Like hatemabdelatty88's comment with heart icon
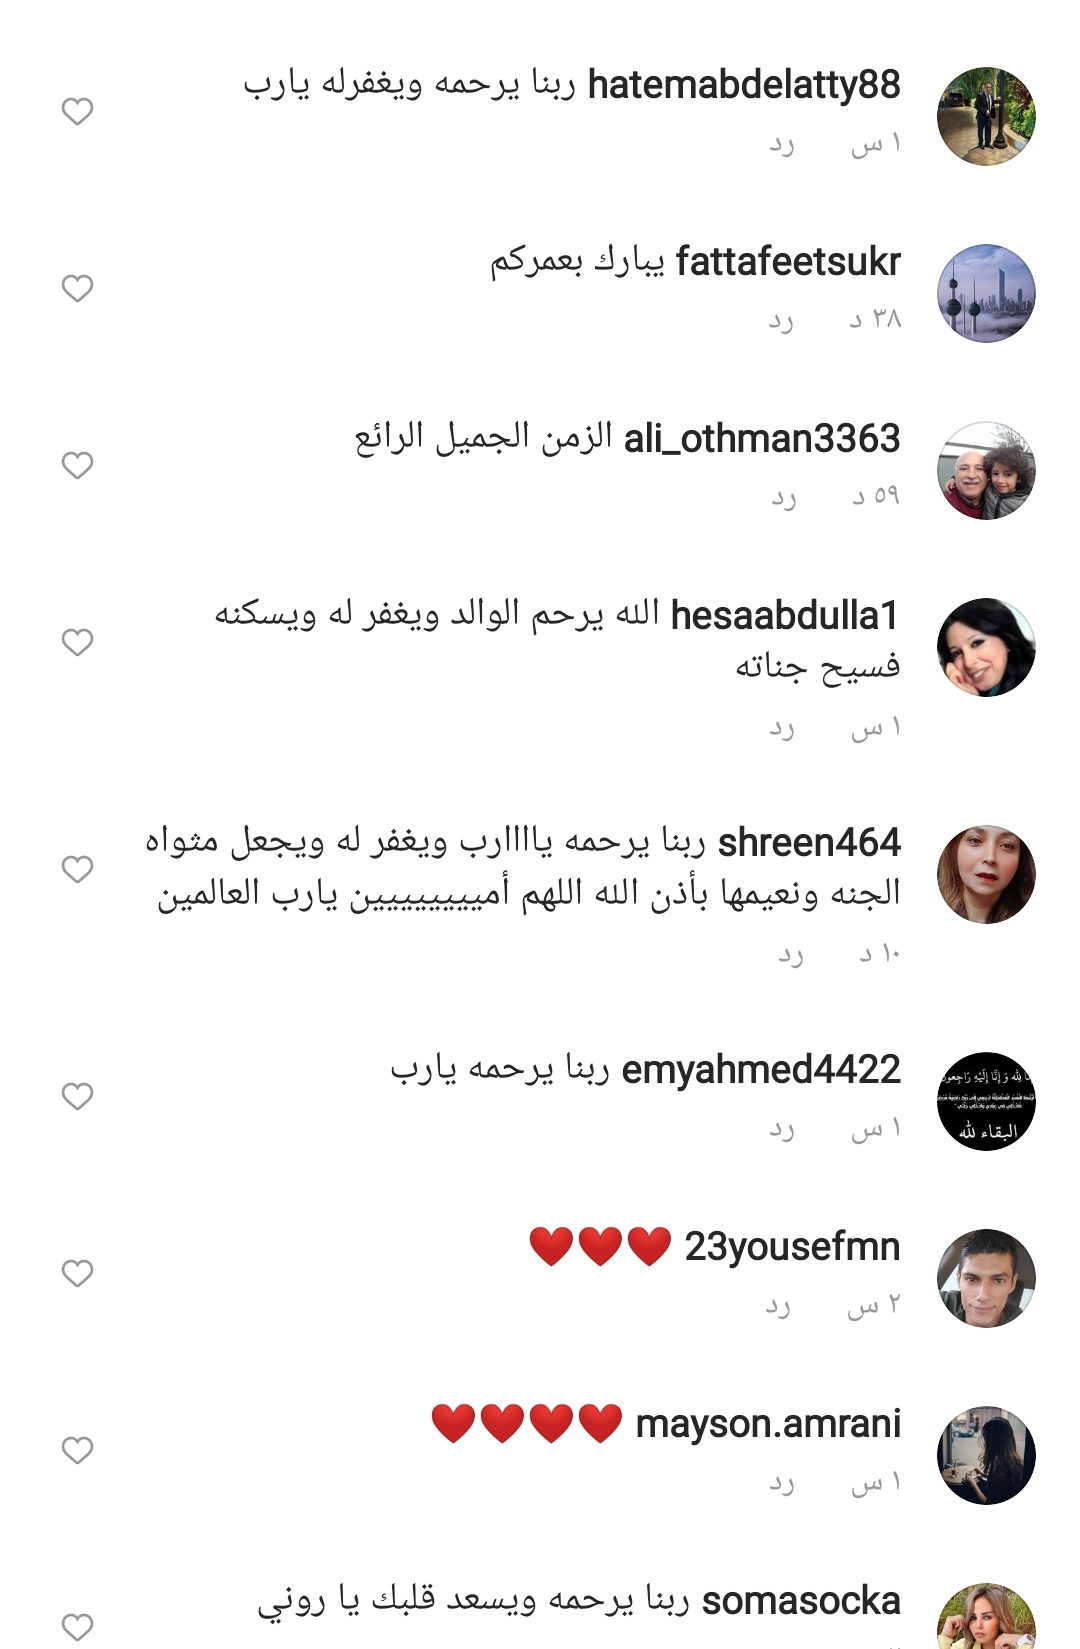 click(x=77, y=111)
